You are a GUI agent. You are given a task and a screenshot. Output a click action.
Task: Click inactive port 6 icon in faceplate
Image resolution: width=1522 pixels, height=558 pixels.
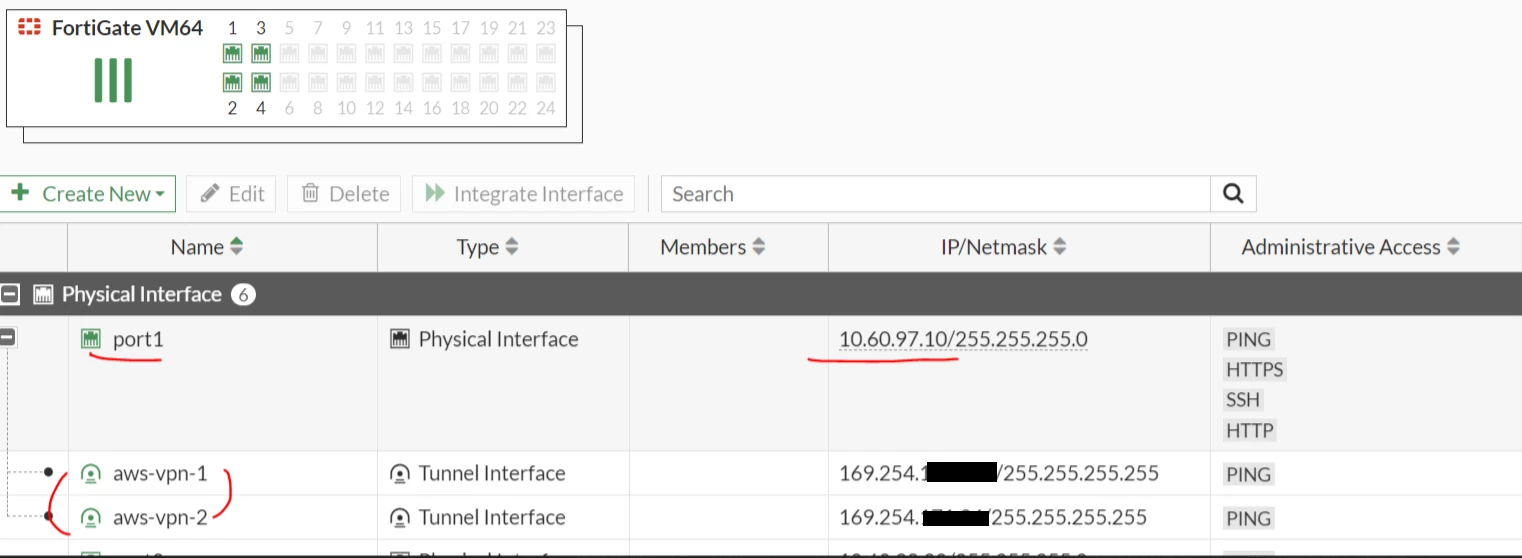point(290,82)
